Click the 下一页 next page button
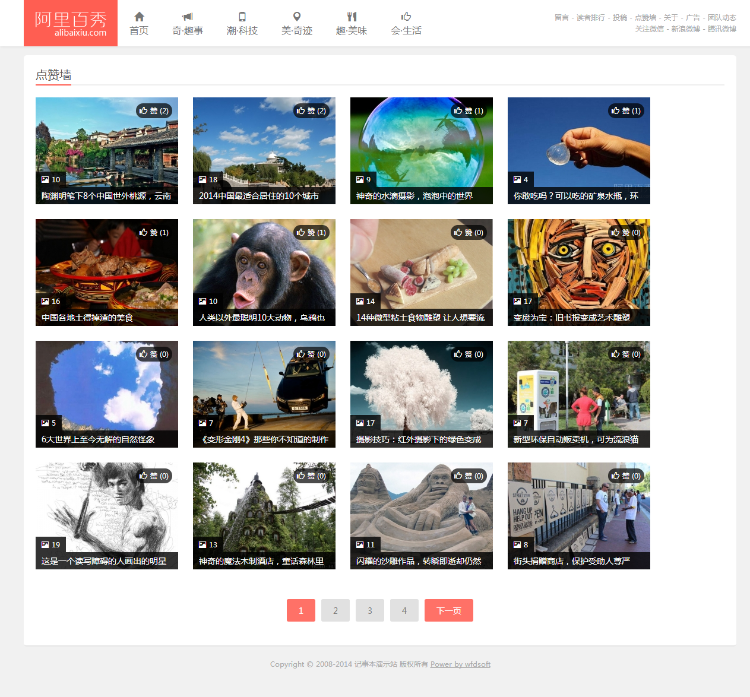Screen dimensions: 750x697 (449, 610)
